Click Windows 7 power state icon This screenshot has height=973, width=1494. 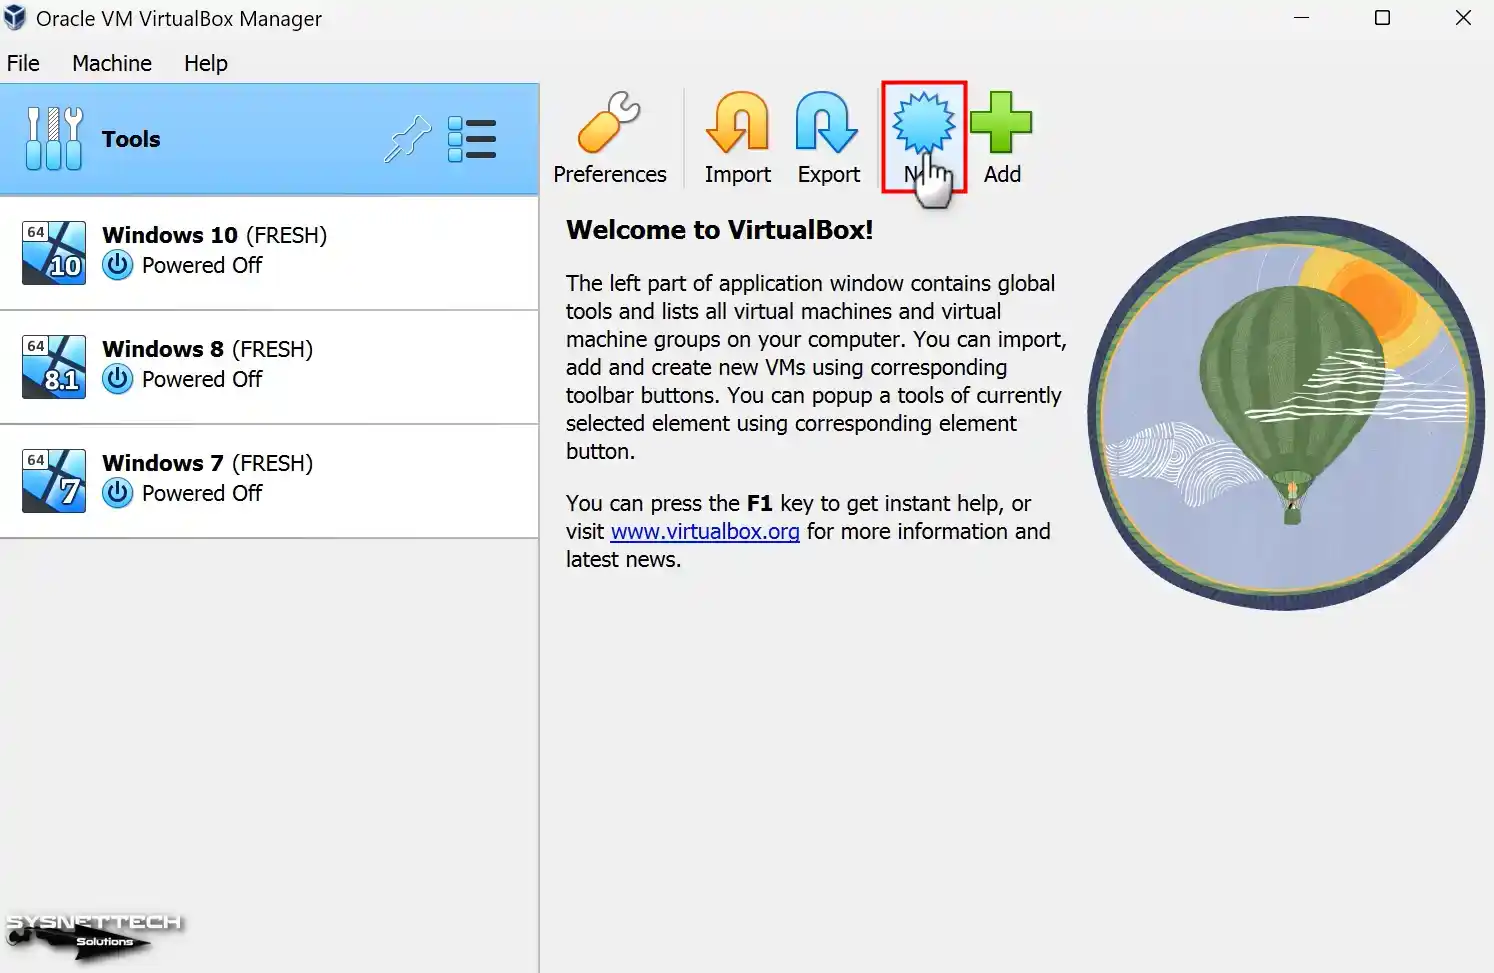tap(118, 493)
